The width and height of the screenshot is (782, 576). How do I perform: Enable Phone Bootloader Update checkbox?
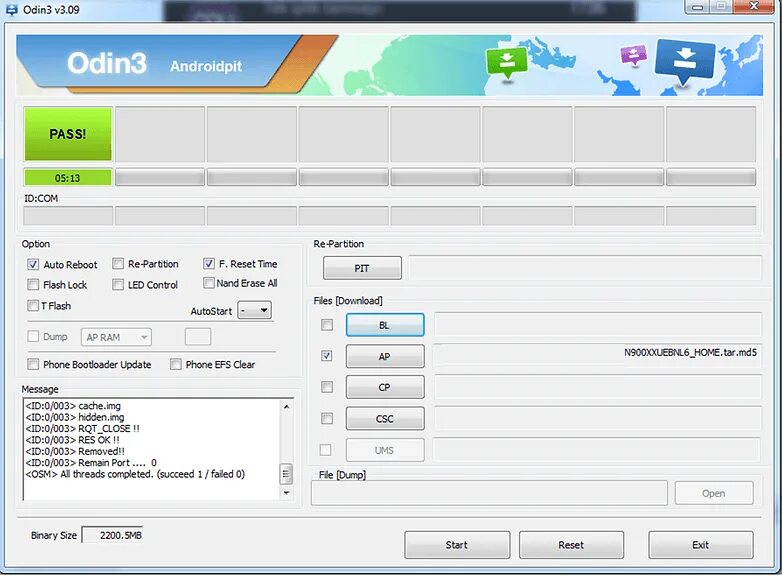click(x=33, y=364)
